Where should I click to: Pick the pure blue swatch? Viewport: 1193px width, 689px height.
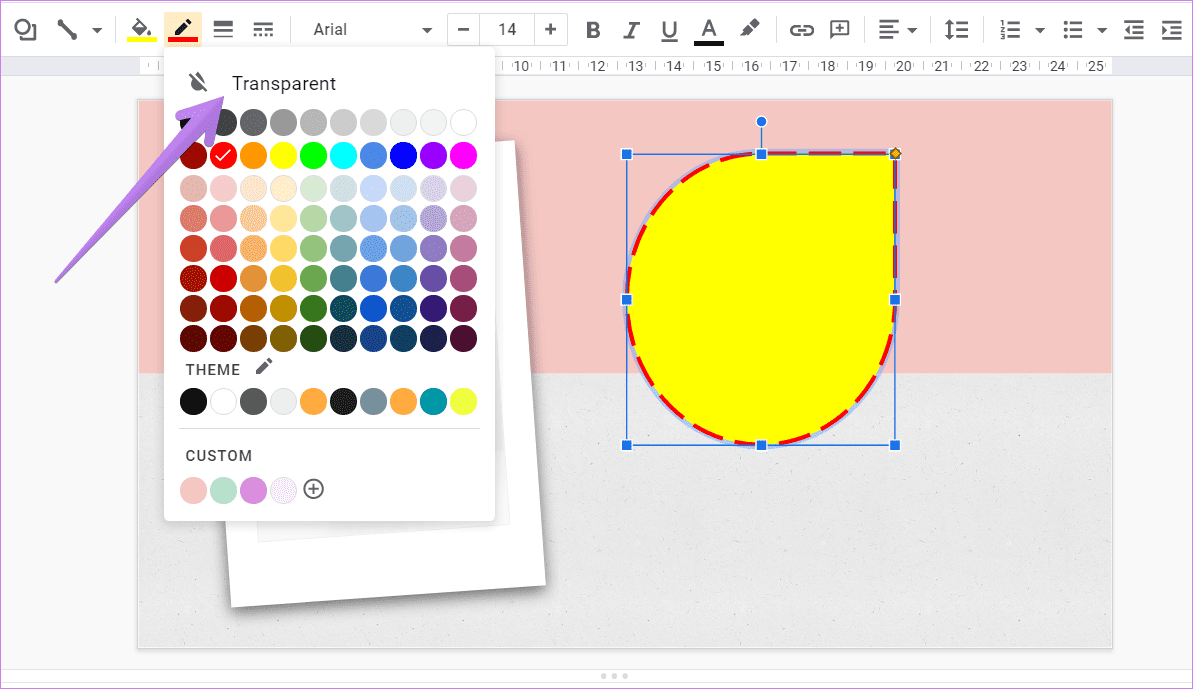tap(403, 155)
